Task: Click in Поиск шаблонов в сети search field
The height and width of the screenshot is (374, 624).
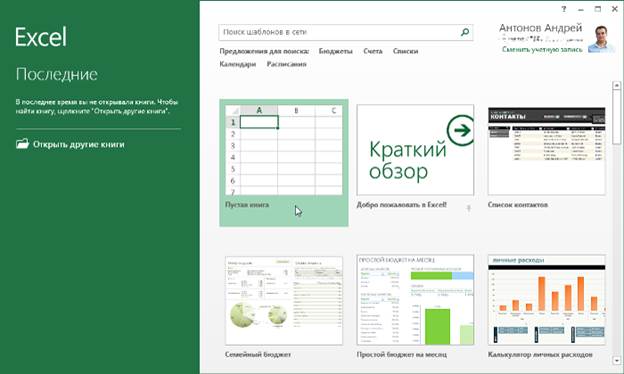Action: click(338, 32)
